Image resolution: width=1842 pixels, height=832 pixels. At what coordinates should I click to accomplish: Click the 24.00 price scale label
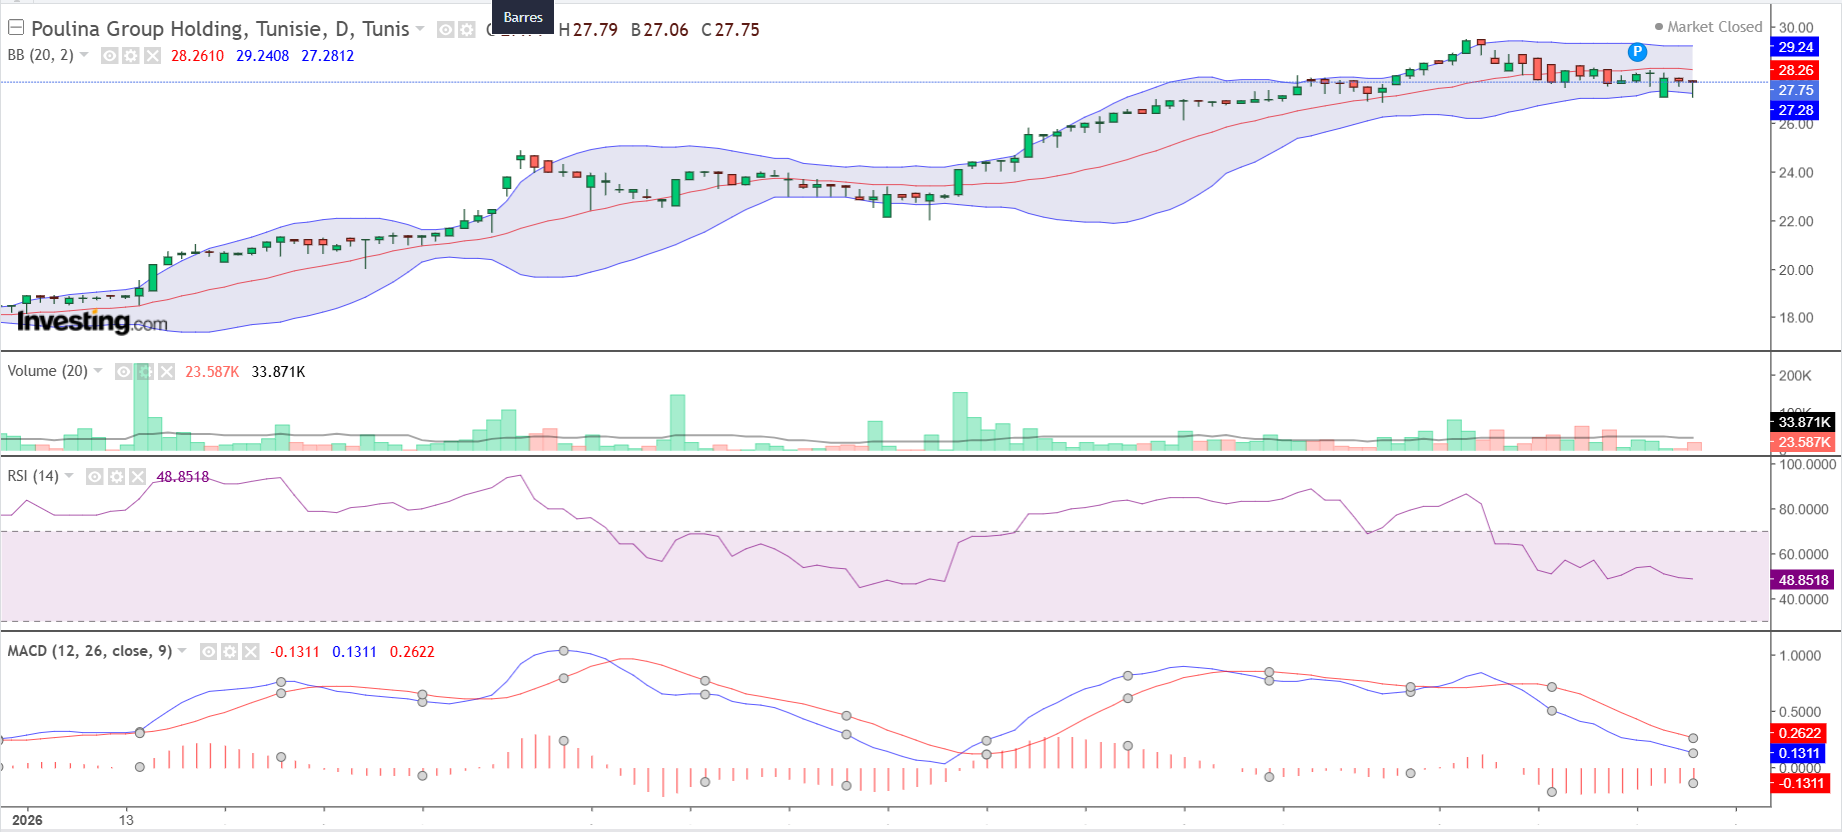pos(1796,173)
